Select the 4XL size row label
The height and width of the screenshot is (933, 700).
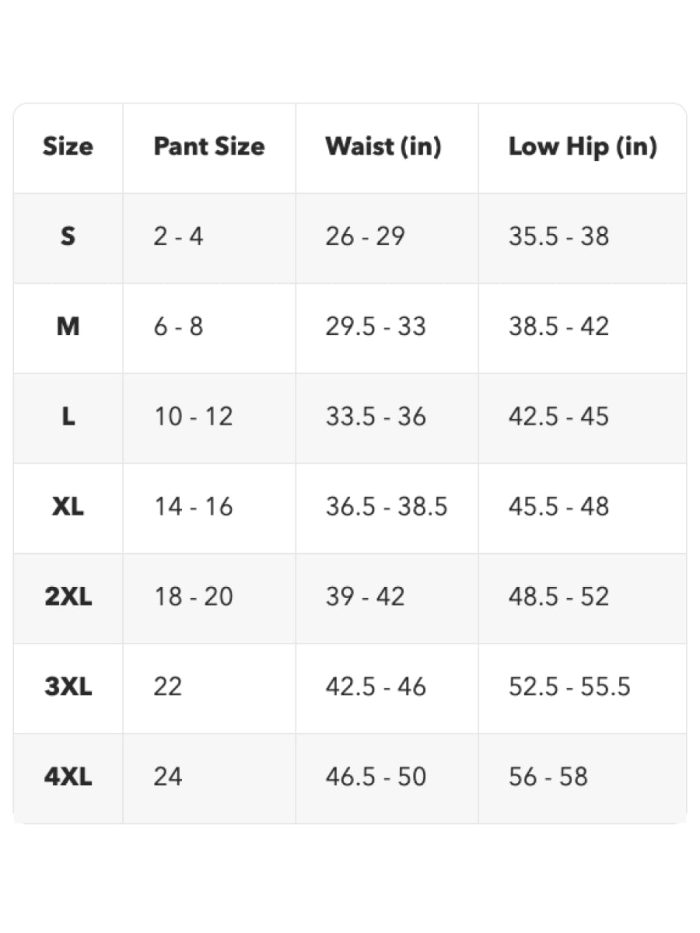click(68, 777)
